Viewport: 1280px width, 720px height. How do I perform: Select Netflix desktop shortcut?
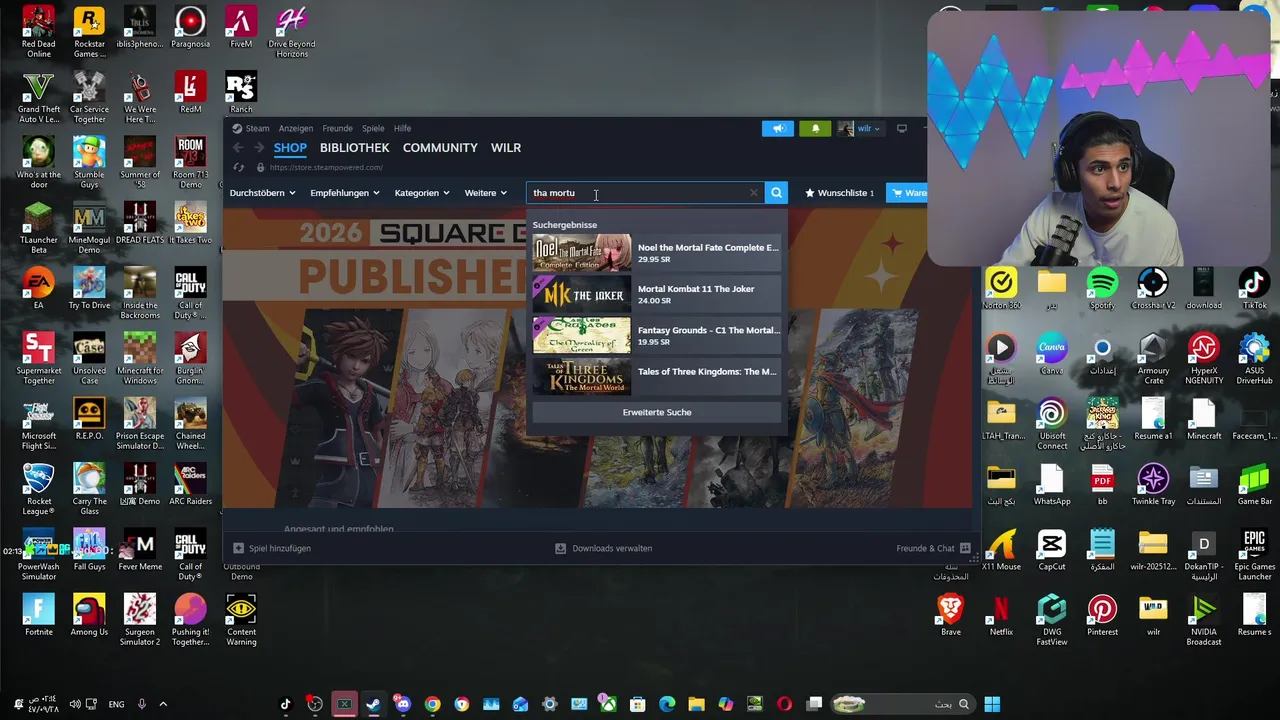tap(1001, 615)
